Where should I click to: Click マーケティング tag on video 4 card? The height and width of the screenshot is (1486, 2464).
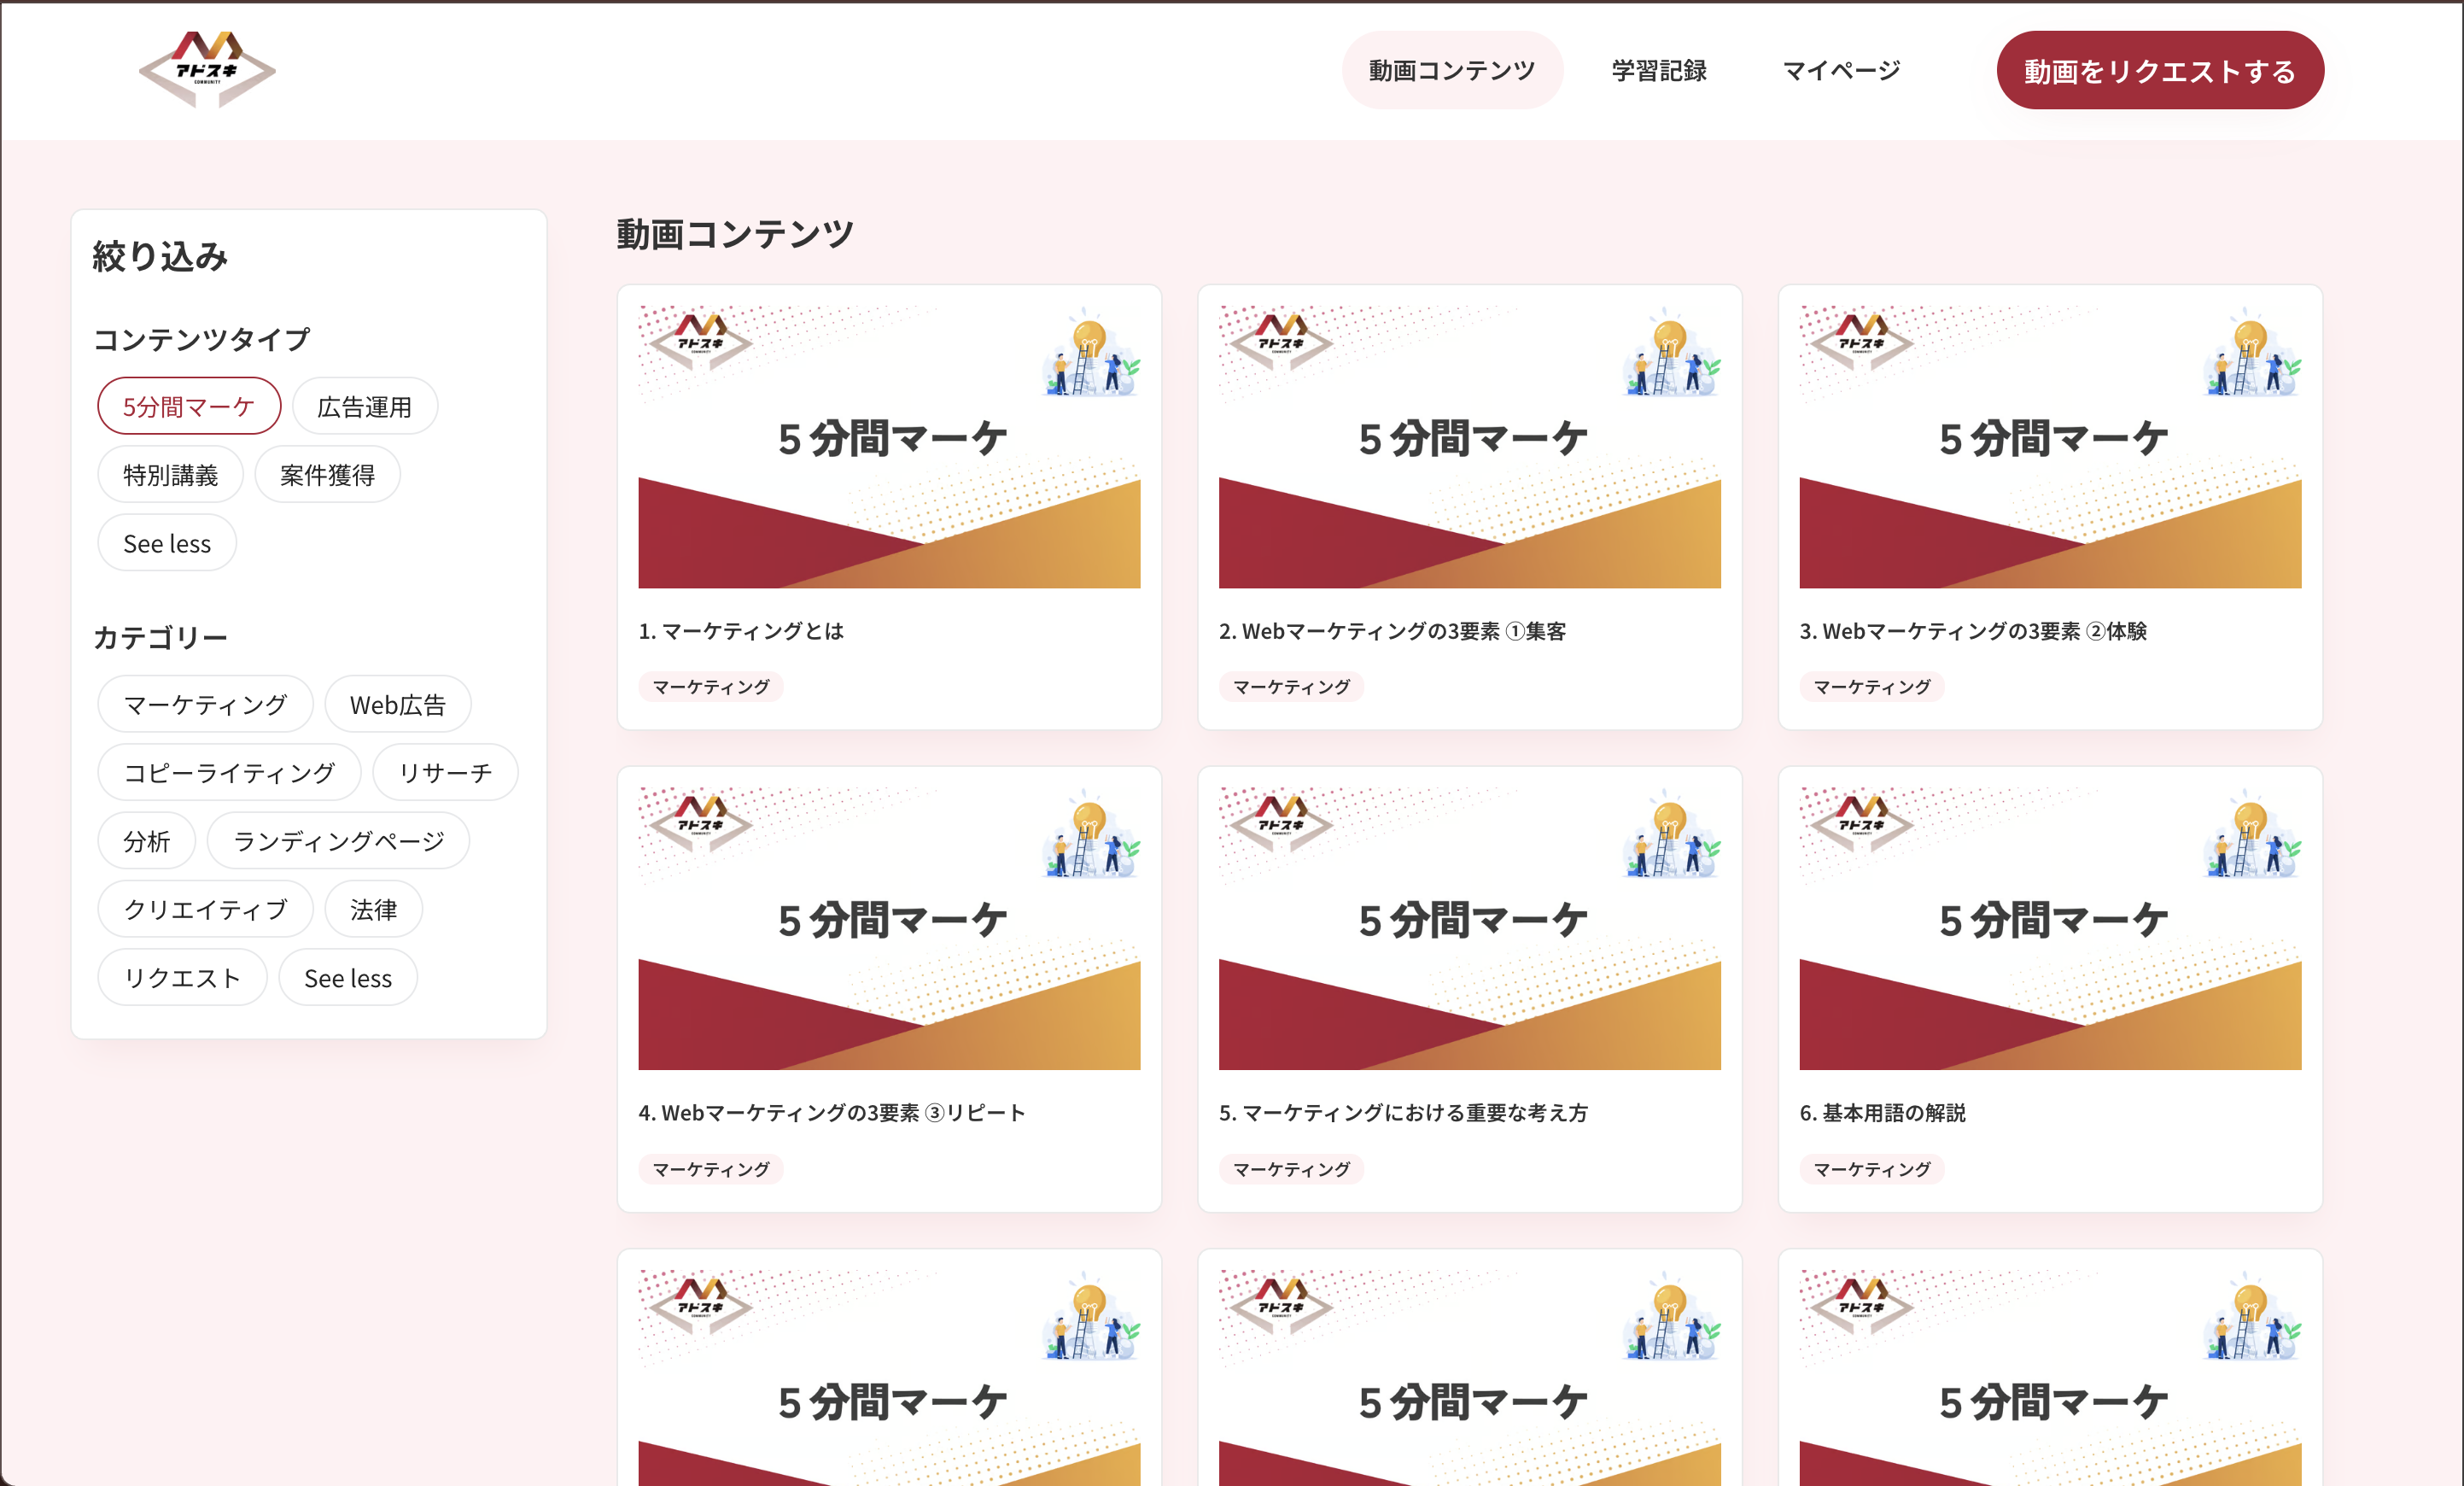(711, 1169)
